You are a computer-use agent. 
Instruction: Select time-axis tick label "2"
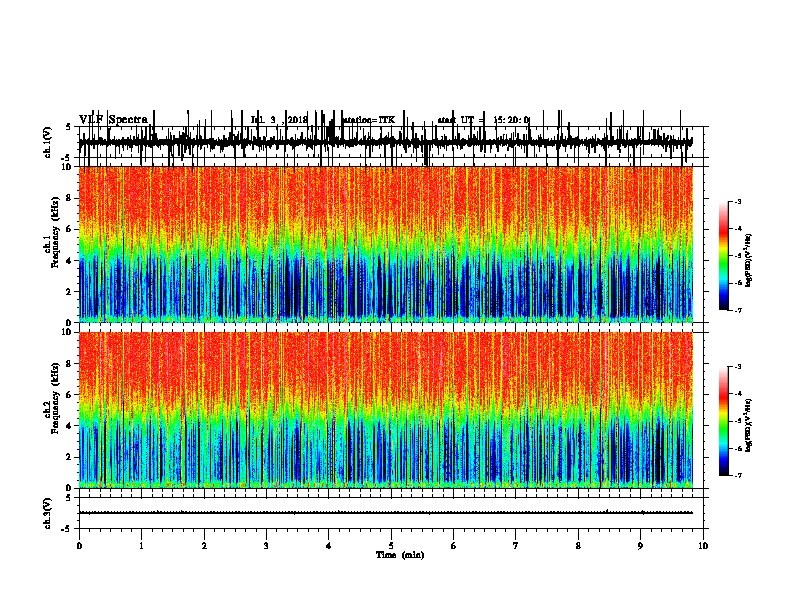click(x=204, y=546)
